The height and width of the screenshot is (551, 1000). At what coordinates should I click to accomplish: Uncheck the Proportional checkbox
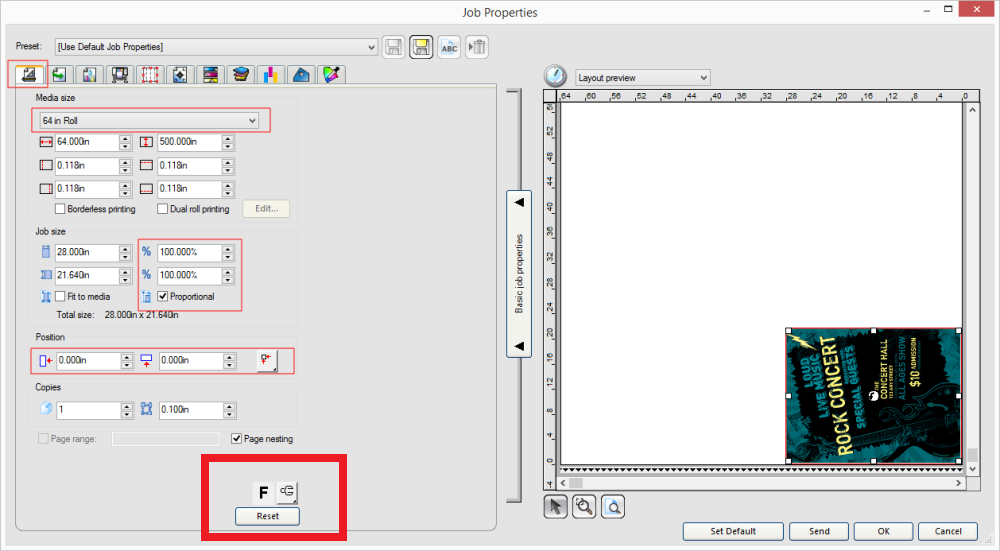[163, 297]
